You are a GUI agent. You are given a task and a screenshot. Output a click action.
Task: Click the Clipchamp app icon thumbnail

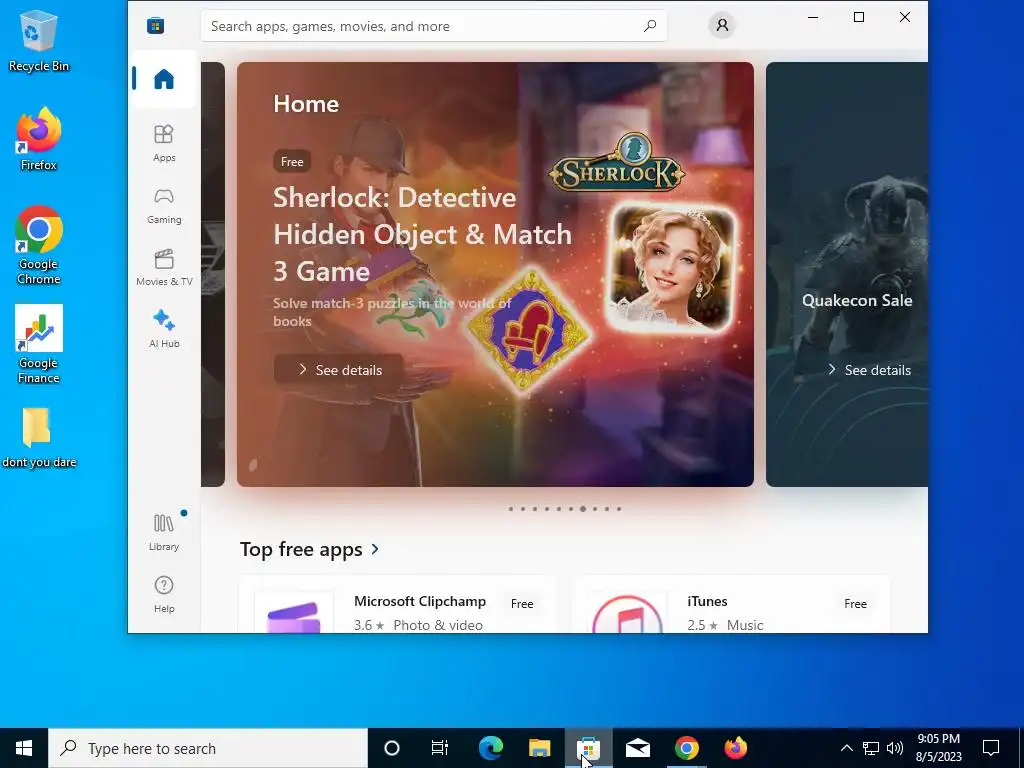294,613
